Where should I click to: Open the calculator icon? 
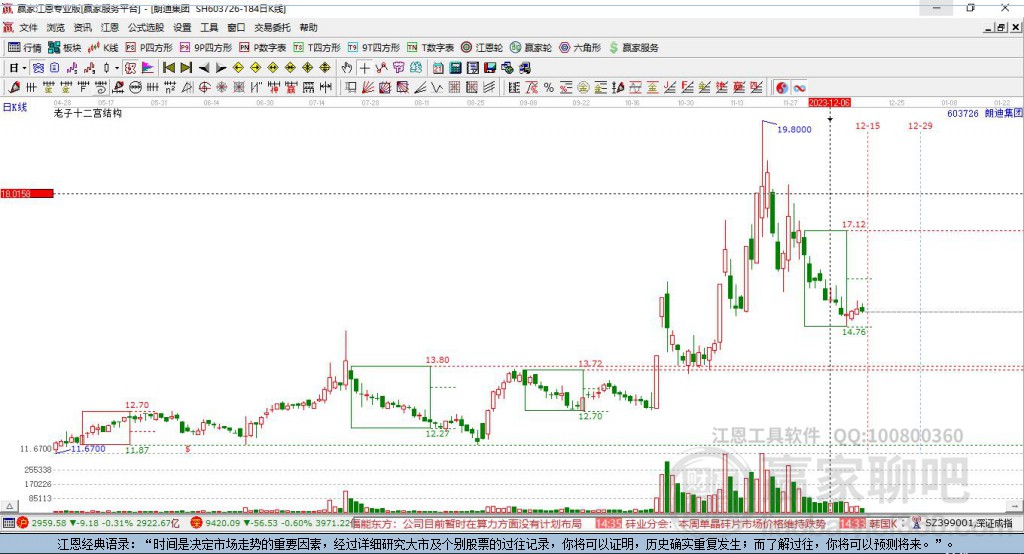pos(455,68)
